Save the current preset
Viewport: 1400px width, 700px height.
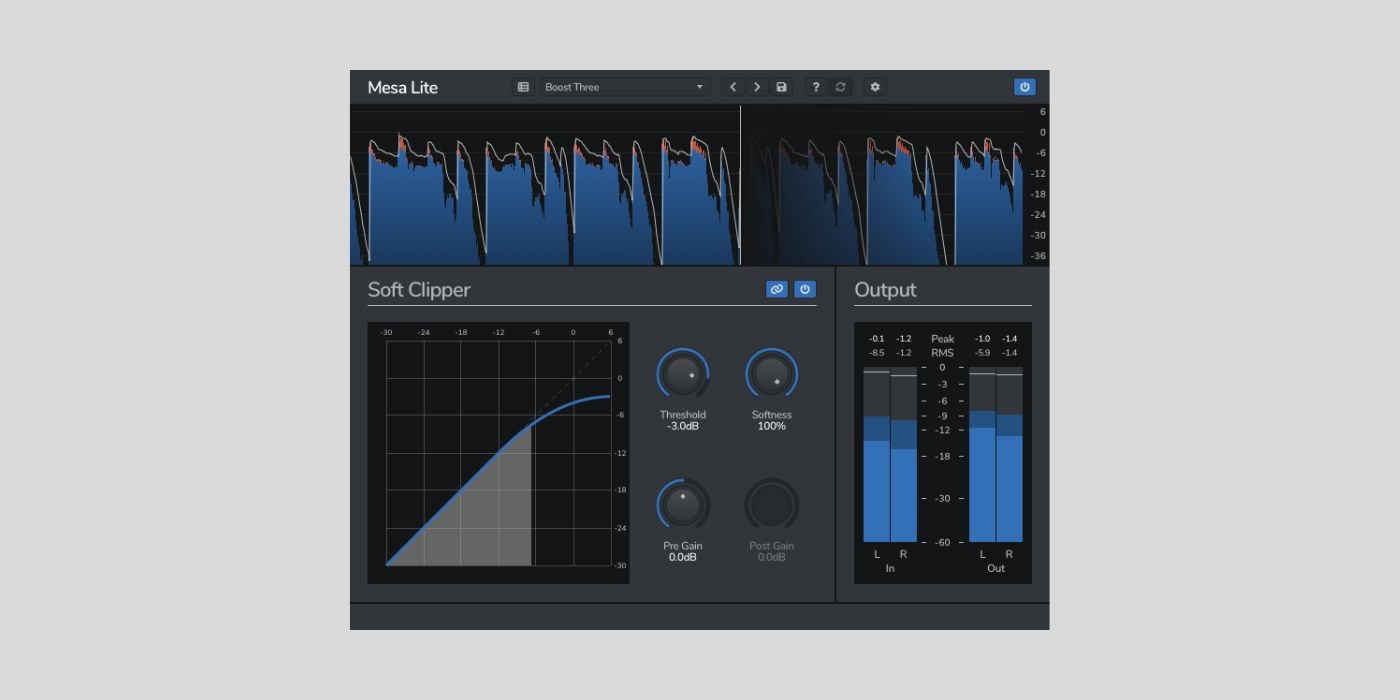click(781, 87)
